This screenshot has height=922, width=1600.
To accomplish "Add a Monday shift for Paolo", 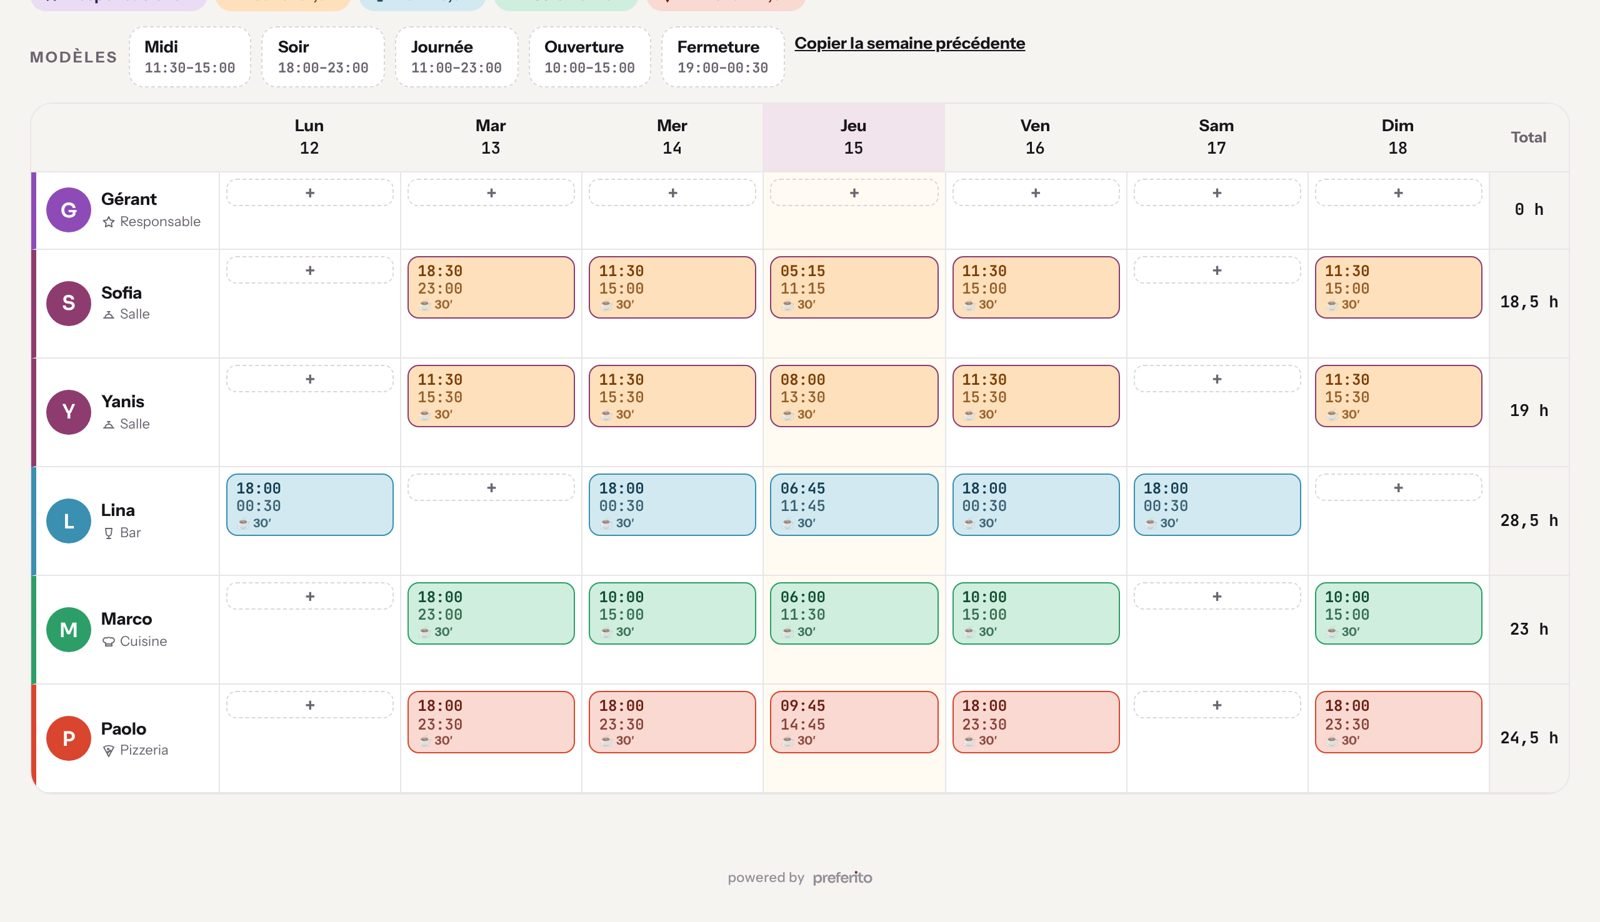I will pyautogui.click(x=310, y=705).
